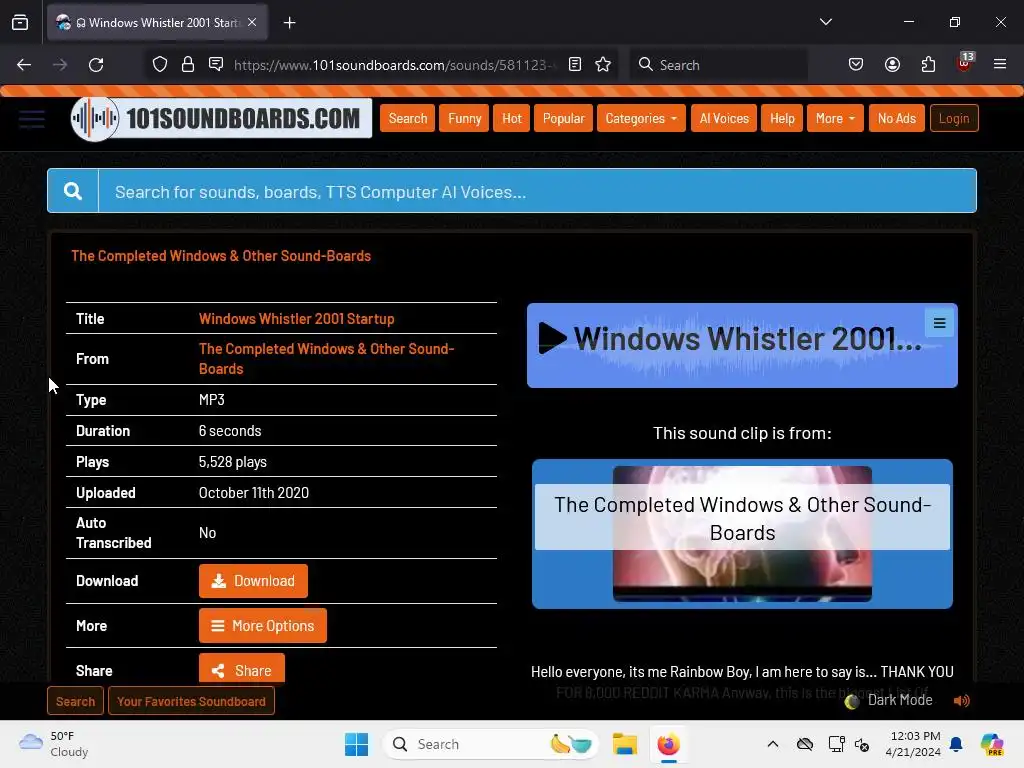Focus the browser URL address bar

394,65
